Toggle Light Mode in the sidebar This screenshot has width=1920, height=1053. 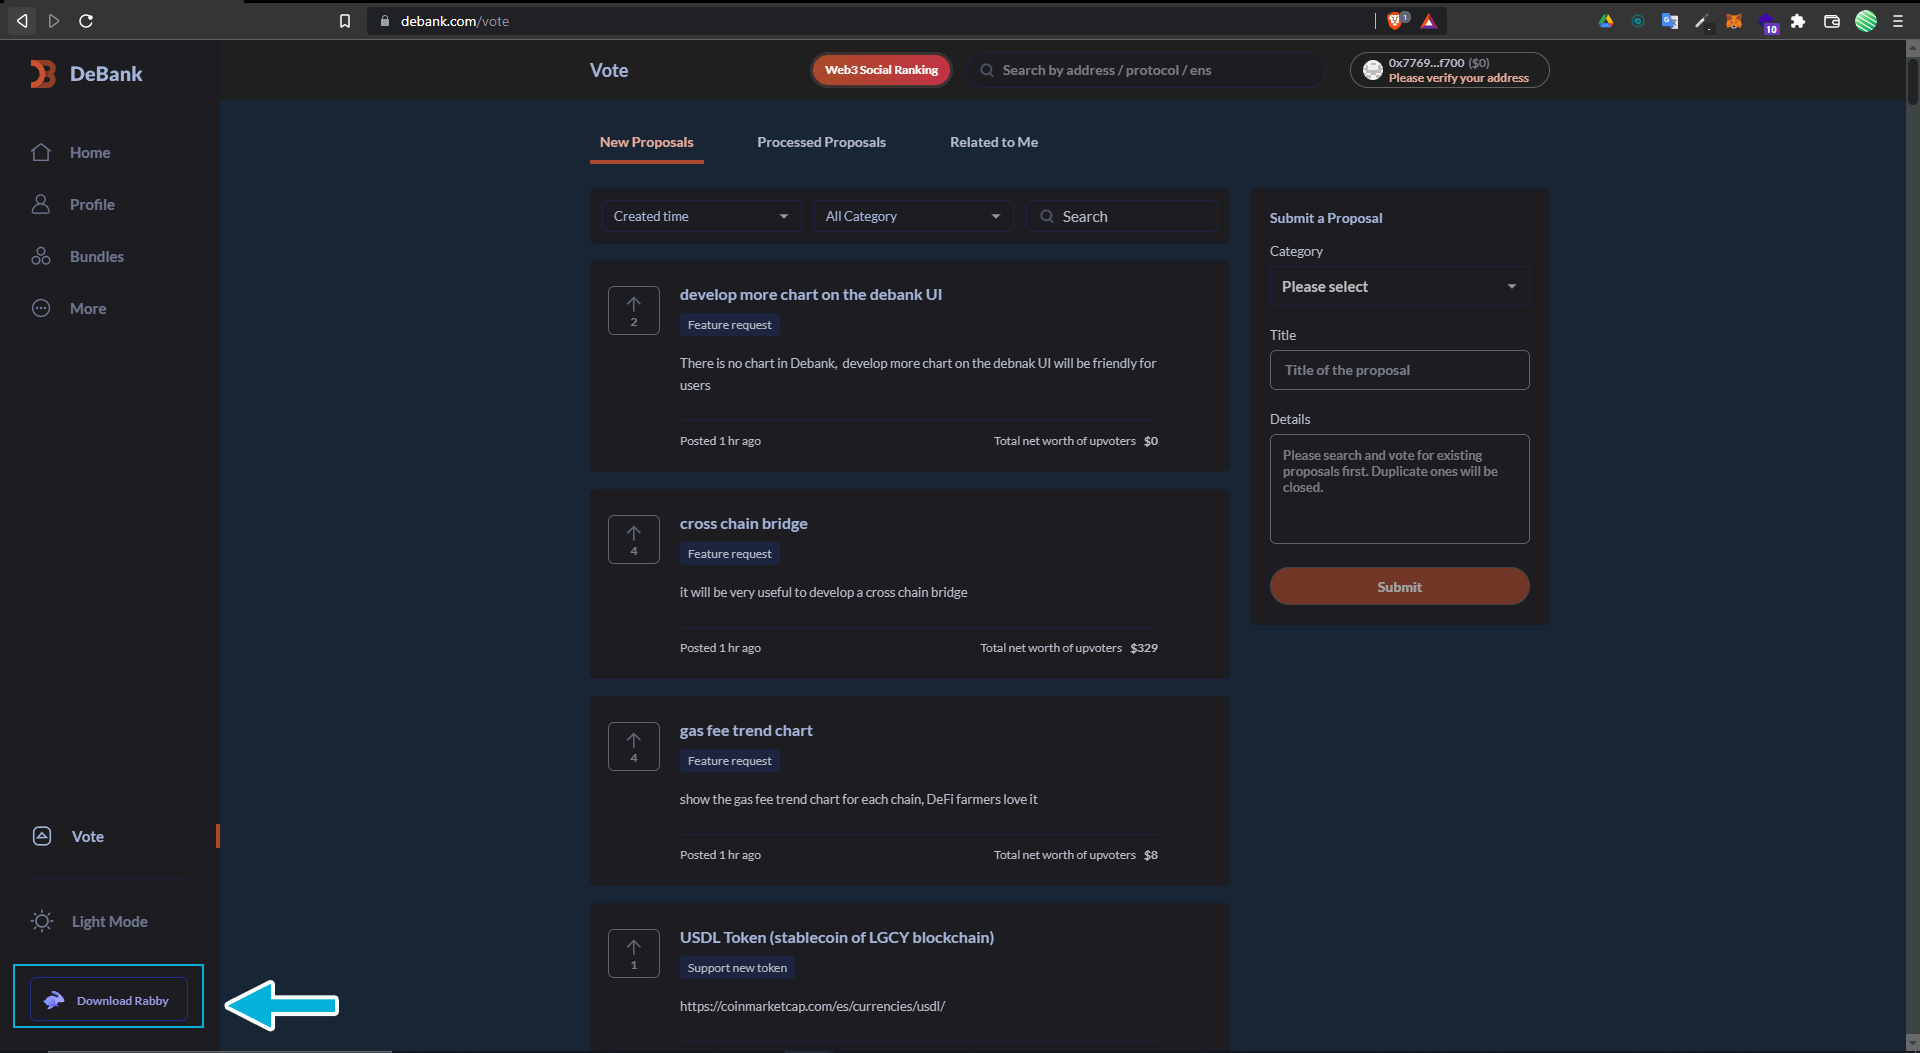108,922
